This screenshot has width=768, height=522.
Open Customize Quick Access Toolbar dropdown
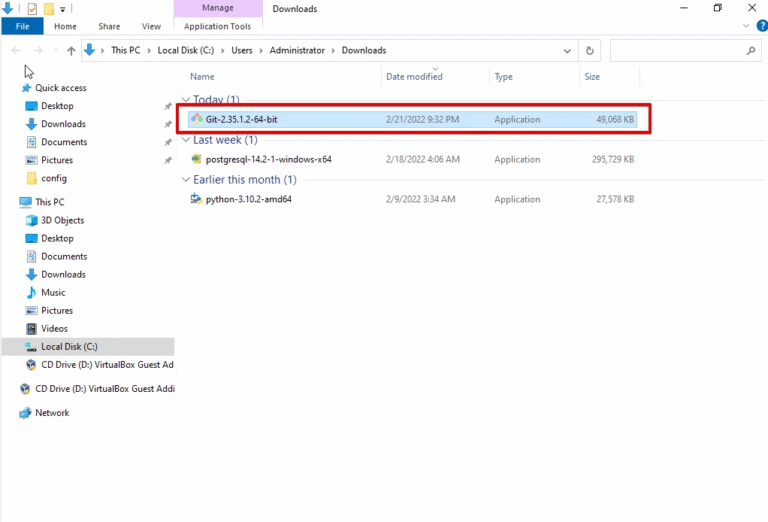point(63,9)
